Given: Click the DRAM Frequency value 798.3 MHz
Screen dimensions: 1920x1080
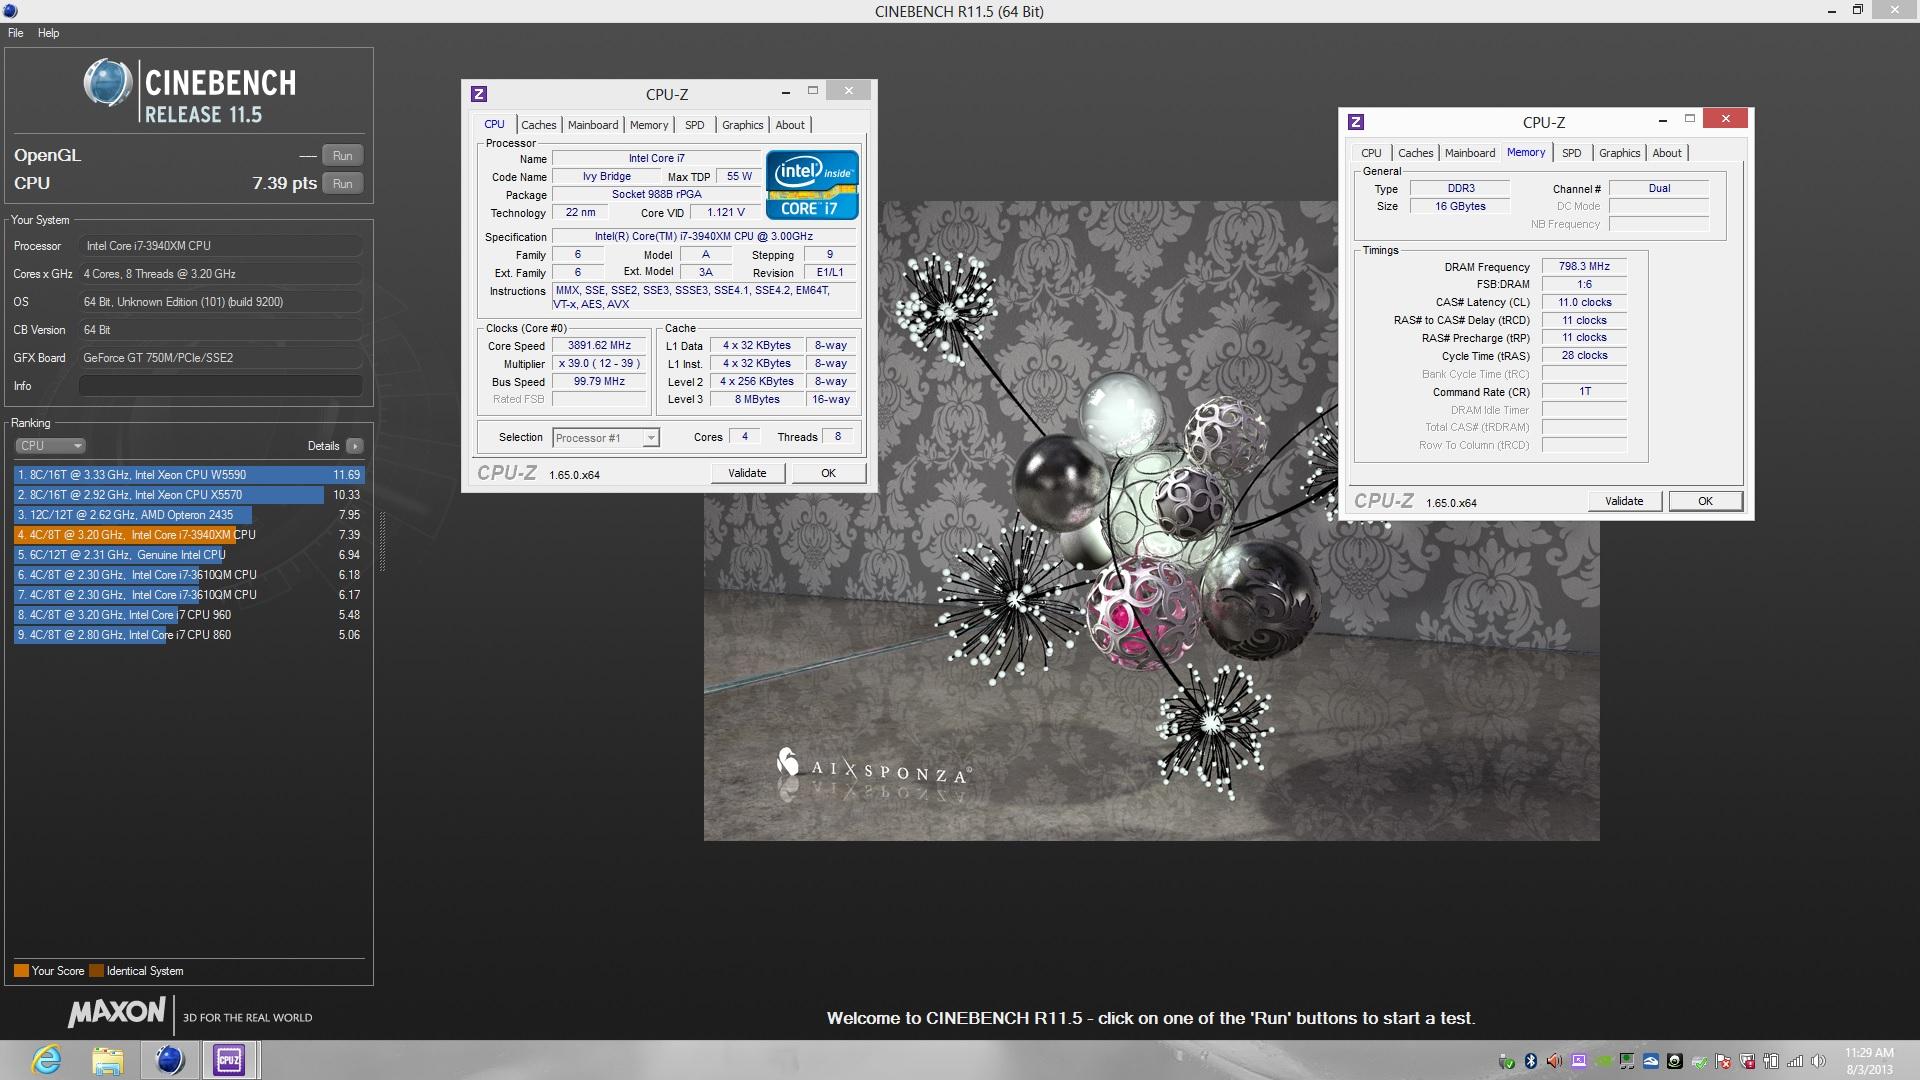Looking at the screenshot, I should pos(1584,267).
